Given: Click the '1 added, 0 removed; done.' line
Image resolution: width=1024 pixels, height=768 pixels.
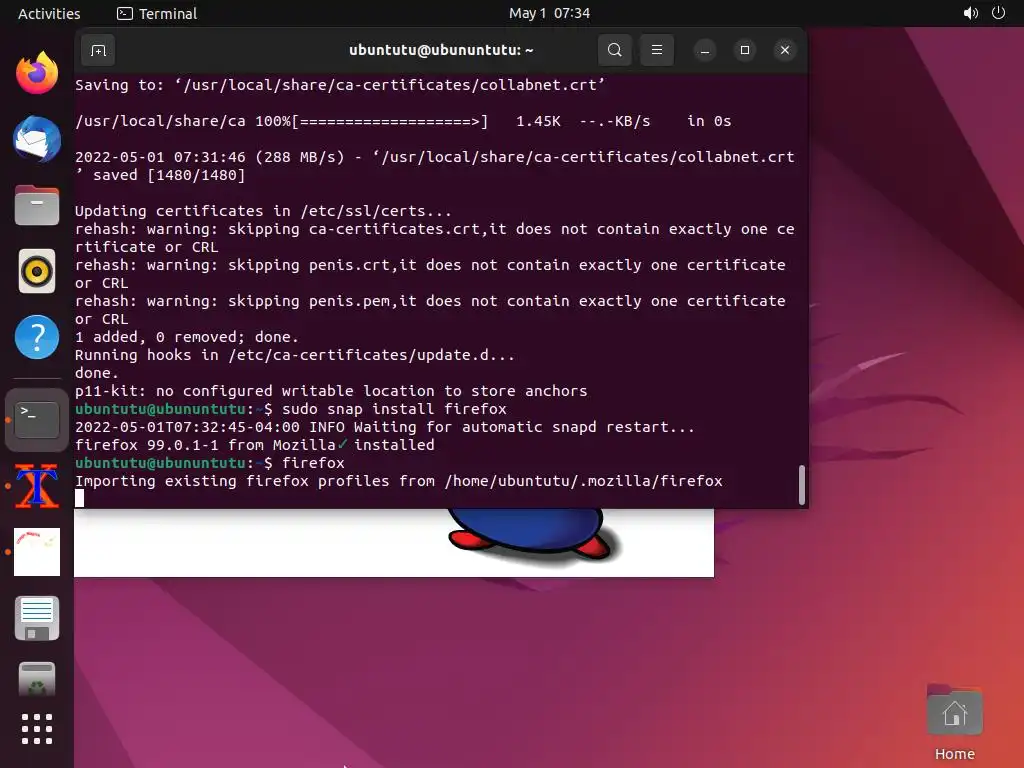Looking at the screenshot, I should [x=186, y=337].
